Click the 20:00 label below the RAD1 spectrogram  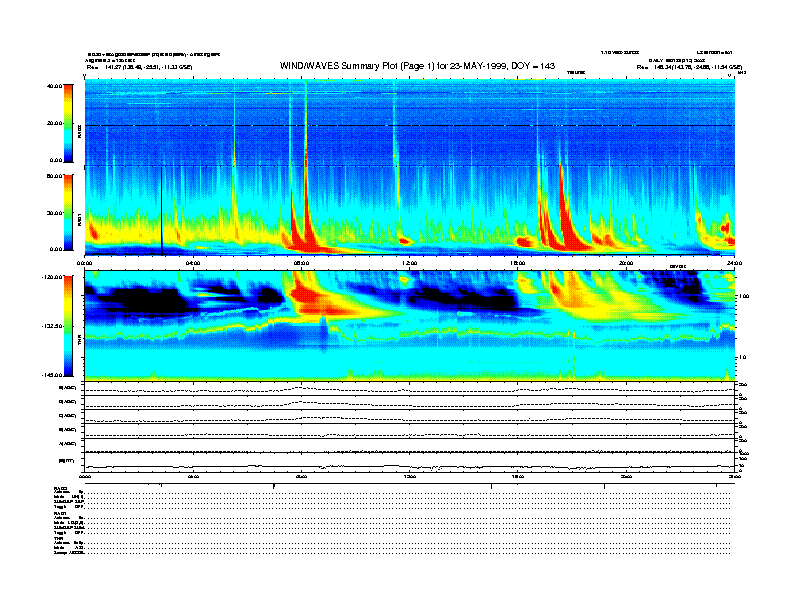pyautogui.click(x=626, y=263)
